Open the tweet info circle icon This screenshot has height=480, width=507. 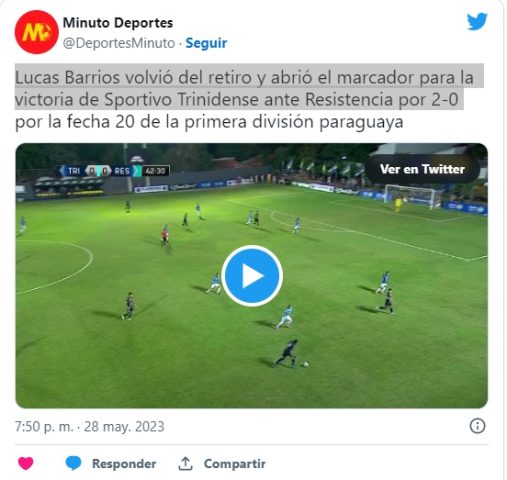pyautogui.click(x=477, y=426)
